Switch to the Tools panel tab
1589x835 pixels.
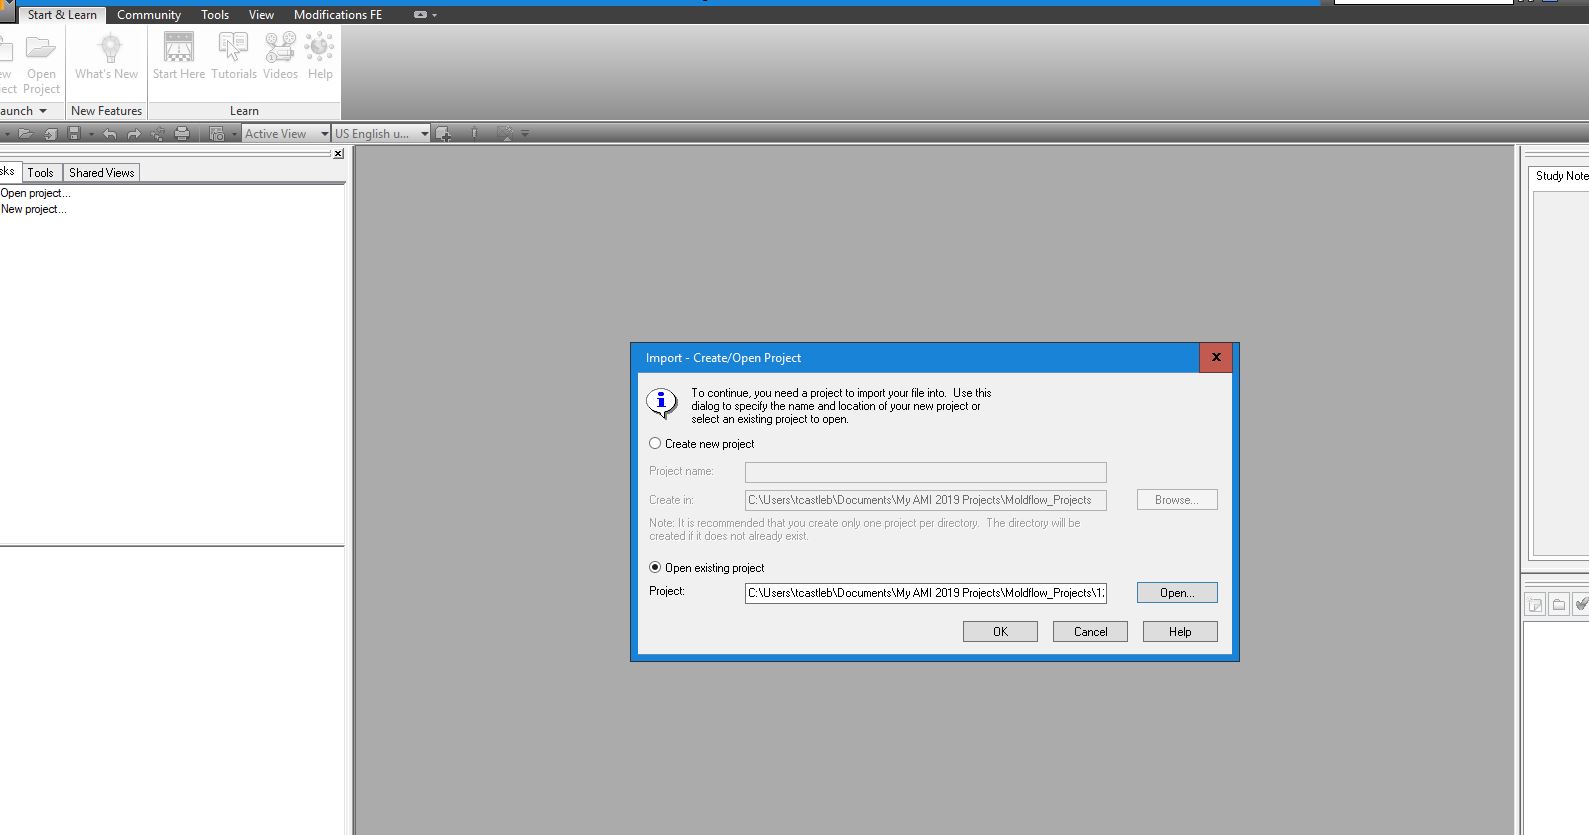click(41, 173)
